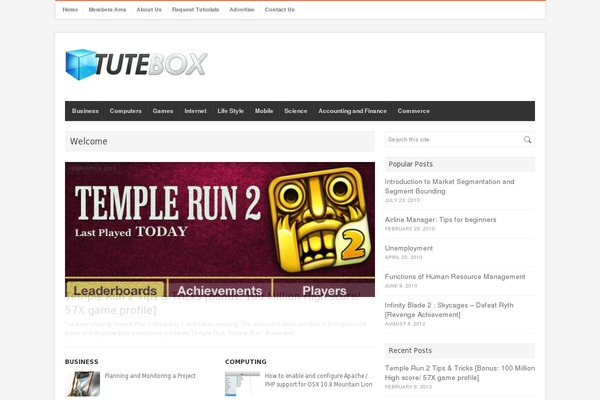The width and height of the screenshot is (600, 400).
Task: Select Accounting and Finance category
Action: pos(352,111)
